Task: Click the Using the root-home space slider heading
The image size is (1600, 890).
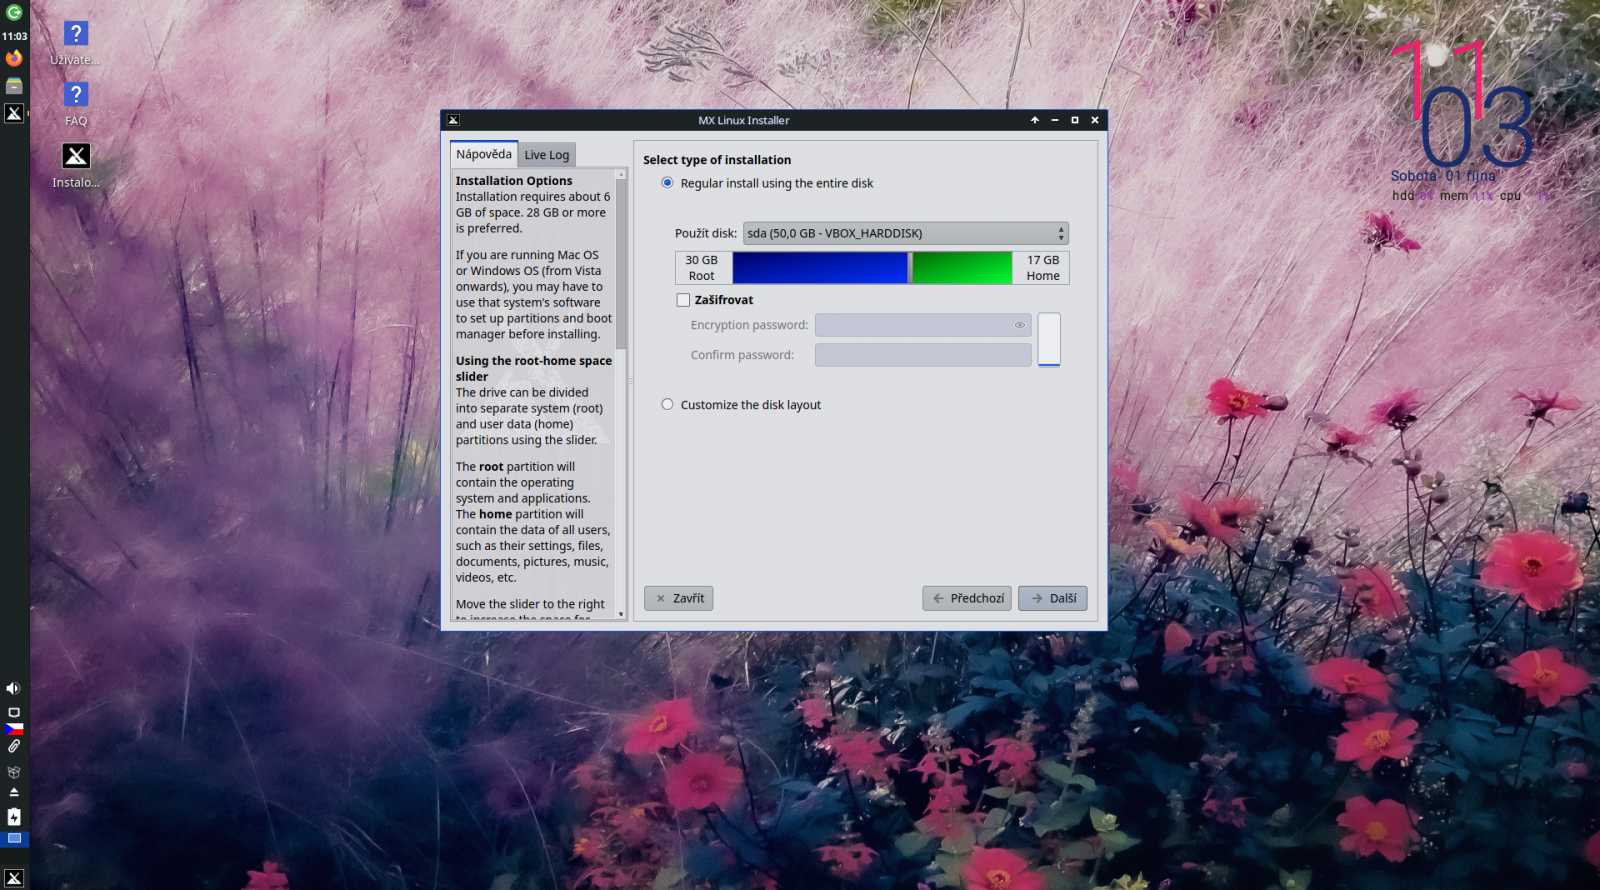Action: pyautogui.click(x=534, y=369)
